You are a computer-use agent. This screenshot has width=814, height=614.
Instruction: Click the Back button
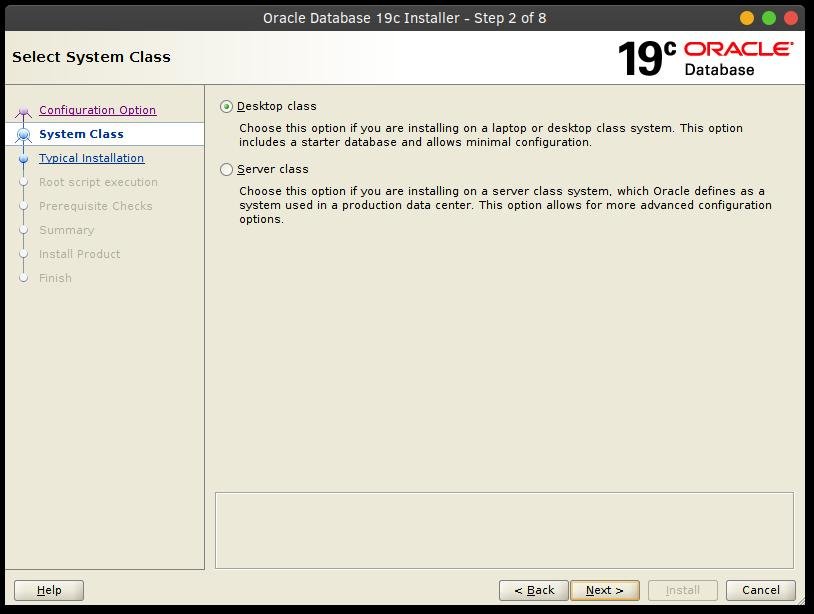click(x=534, y=590)
